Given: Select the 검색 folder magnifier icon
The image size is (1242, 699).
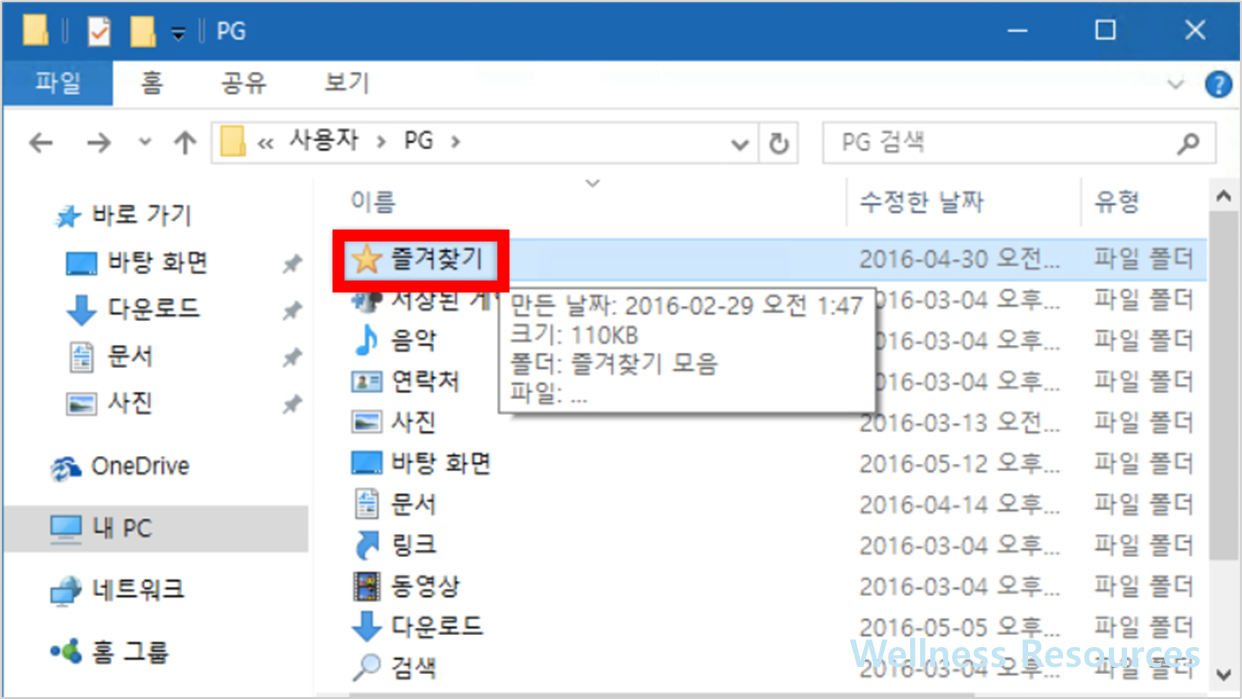Looking at the screenshot, I should point(367,667).
